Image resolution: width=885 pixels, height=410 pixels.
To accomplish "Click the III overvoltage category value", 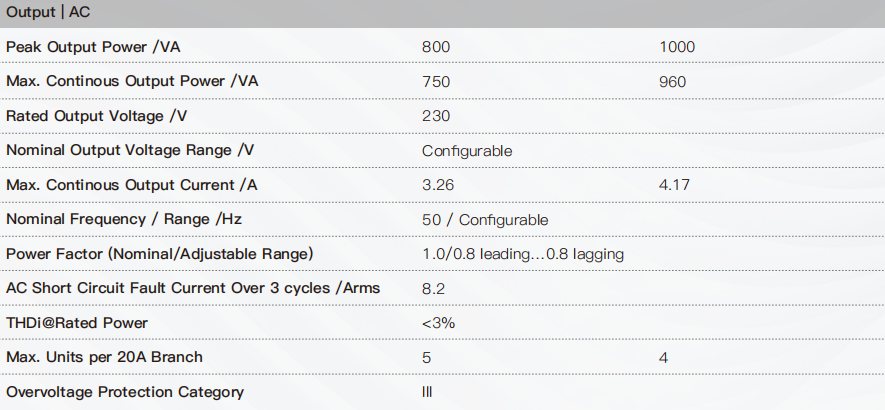I will [x=427, y=392].
